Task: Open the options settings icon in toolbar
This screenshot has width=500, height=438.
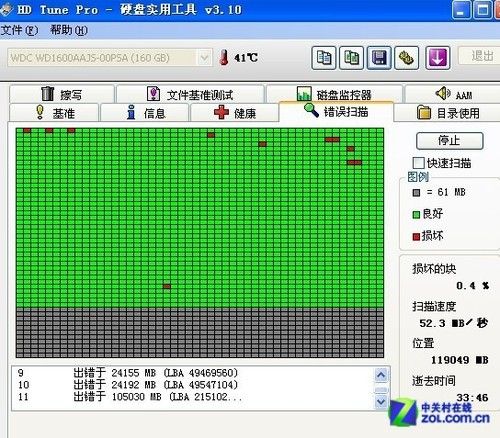Action: pyautogui.click(x=407, y=58)
